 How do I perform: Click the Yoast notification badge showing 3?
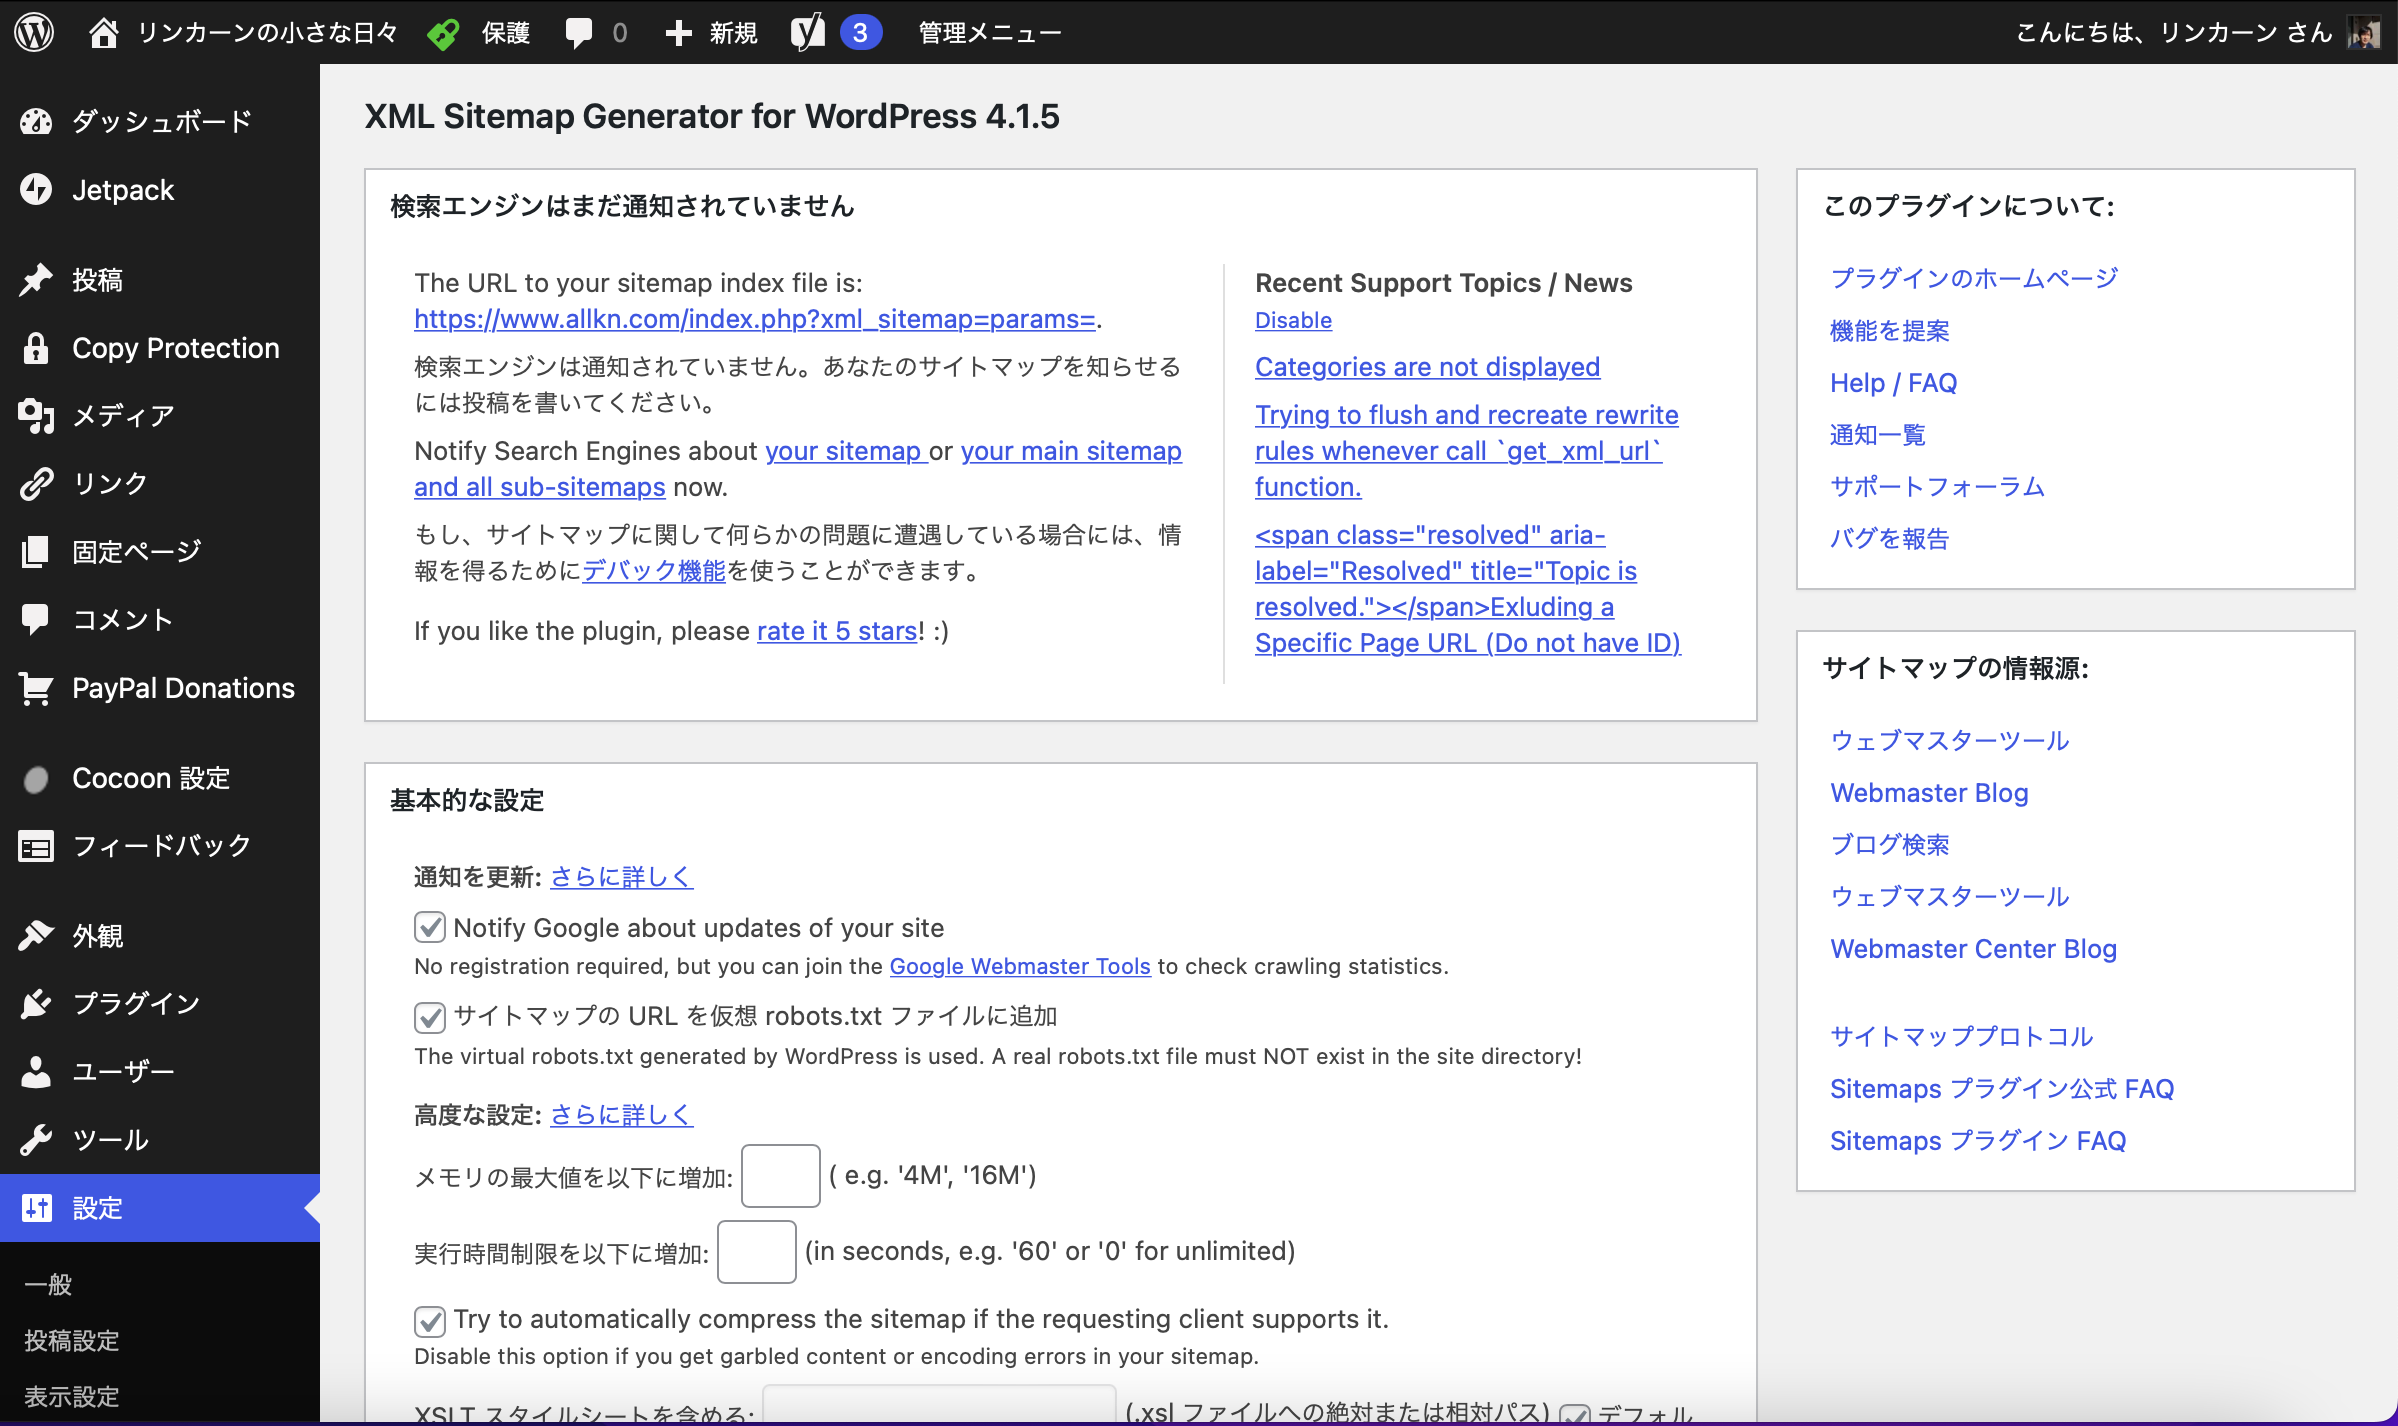point(860,33)
